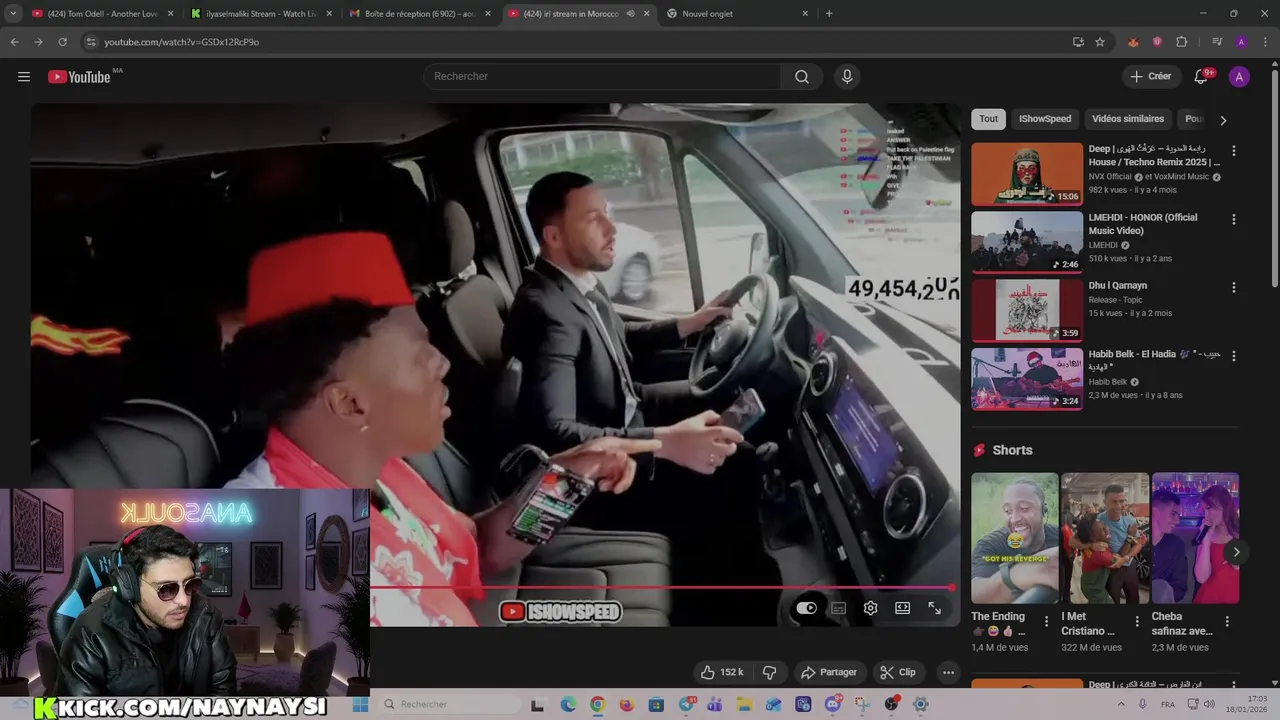This screenshot has height=720, width=1280.
Task: Open options for the Deep House remix
Action: coord(1233,151)
